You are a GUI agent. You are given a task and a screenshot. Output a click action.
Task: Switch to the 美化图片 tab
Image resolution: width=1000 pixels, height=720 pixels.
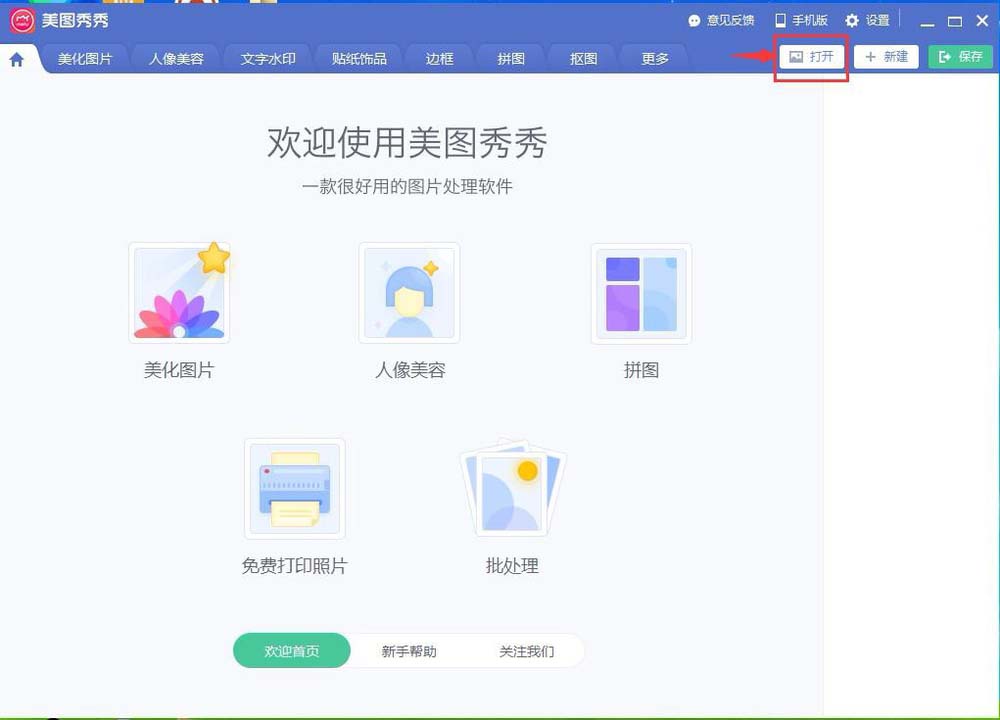[85, 59]
